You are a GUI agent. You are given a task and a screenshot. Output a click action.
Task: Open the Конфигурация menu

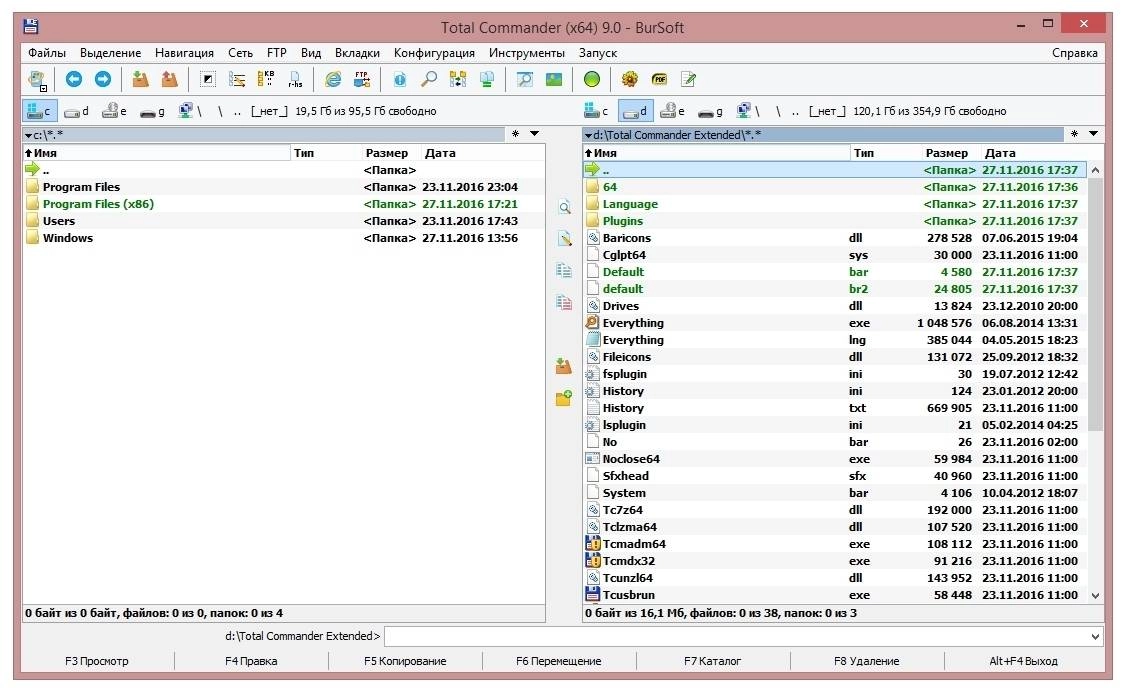[x=434, y=53]
